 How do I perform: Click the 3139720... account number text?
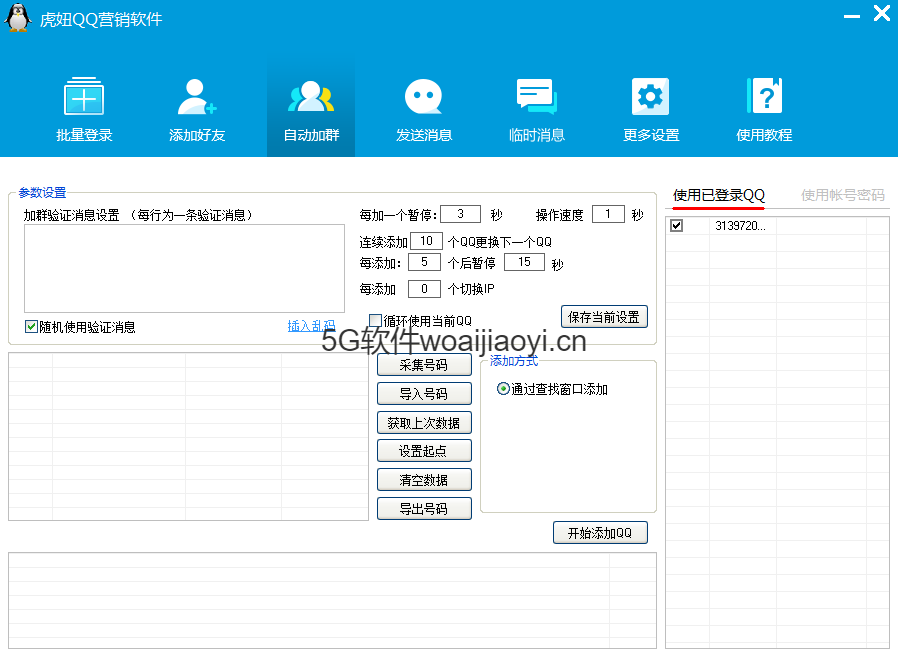740,226
